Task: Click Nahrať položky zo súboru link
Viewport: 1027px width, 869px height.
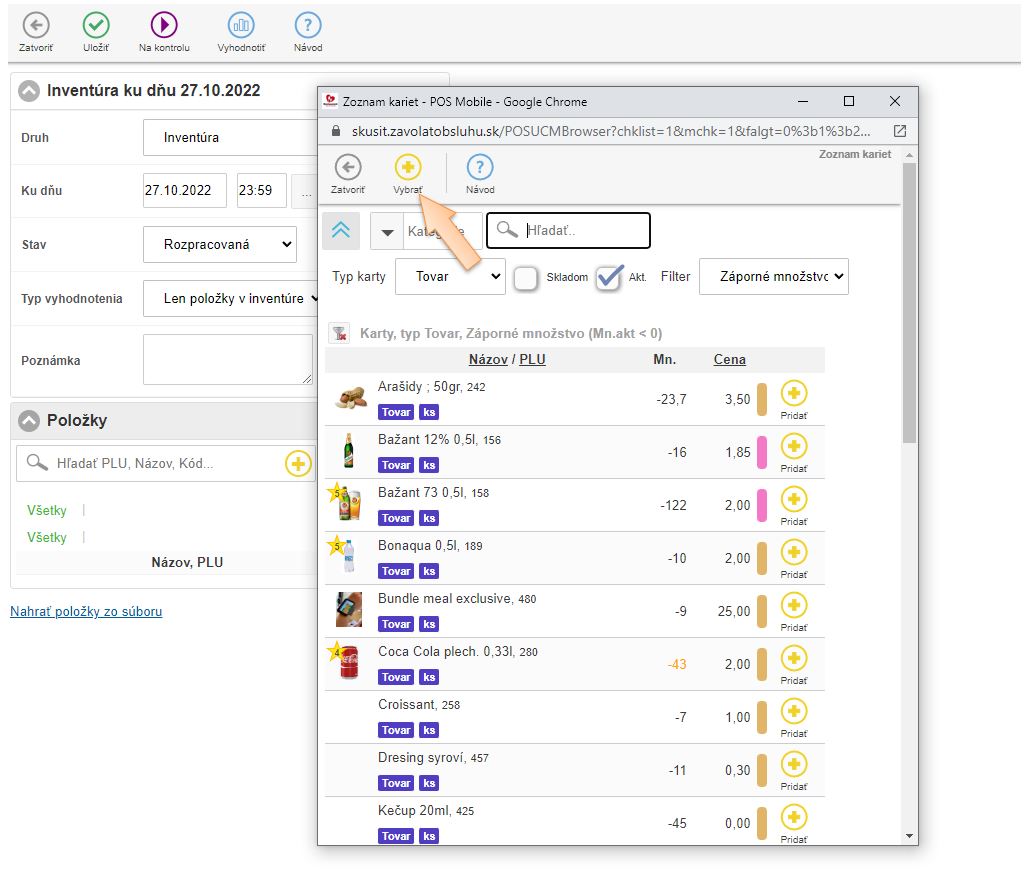Action: [x=86, y=611]
